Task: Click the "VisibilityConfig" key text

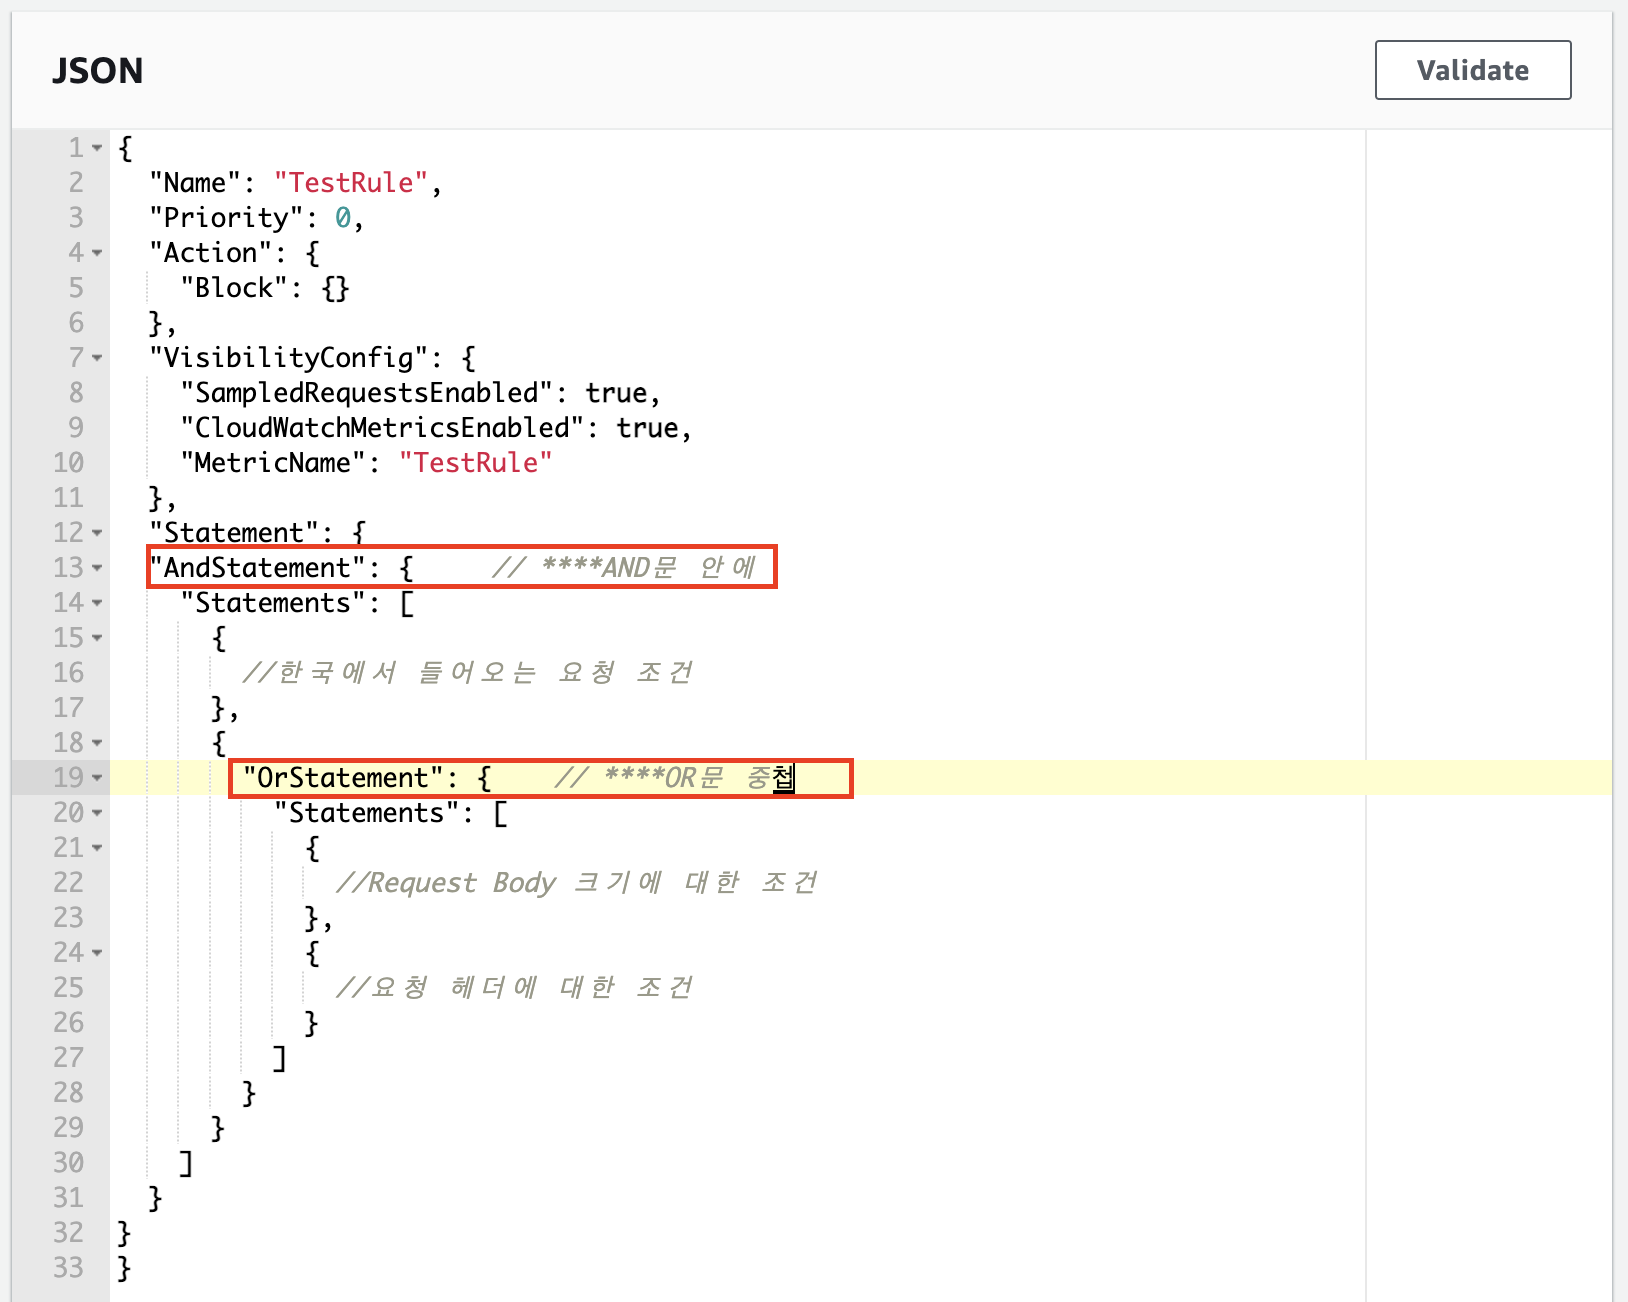Action: pos(289,358)
